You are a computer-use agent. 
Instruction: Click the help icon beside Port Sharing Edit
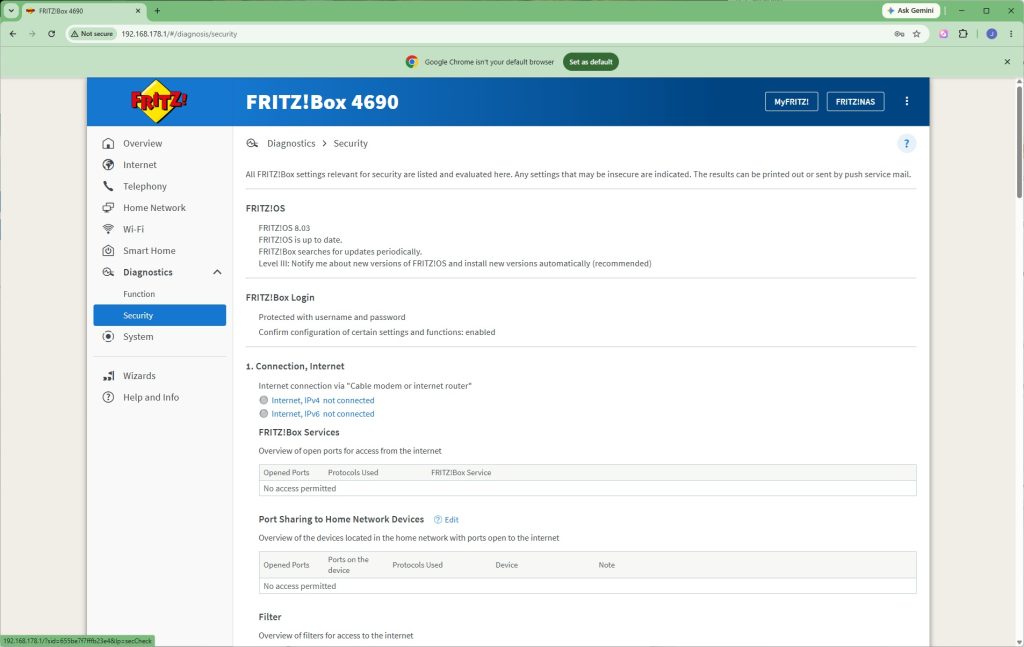tap(438, 520)
